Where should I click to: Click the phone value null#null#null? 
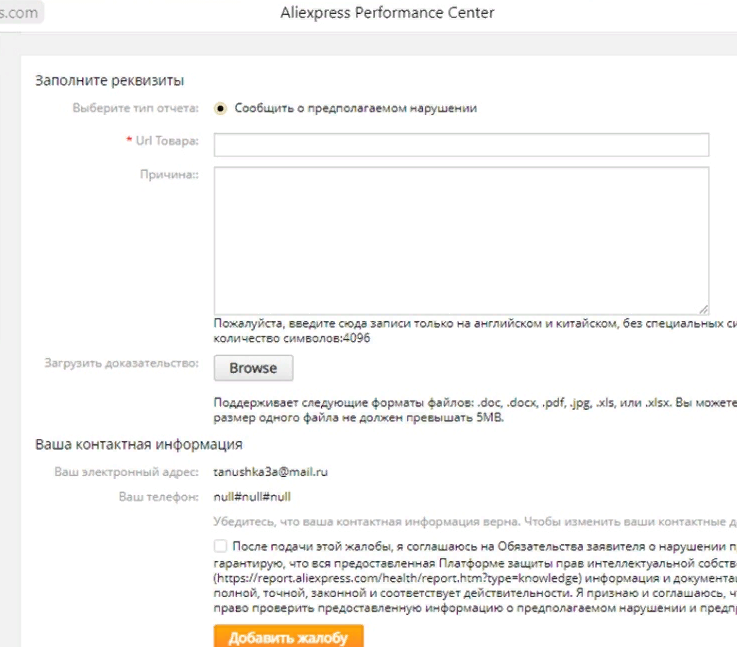pyautogui.click(x=252, y=497)
